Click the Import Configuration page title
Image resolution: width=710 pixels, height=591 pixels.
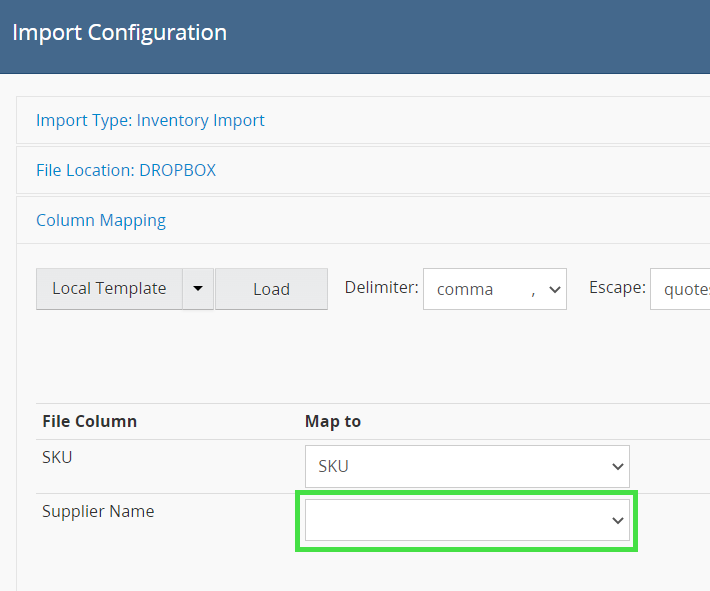(119, 32)
